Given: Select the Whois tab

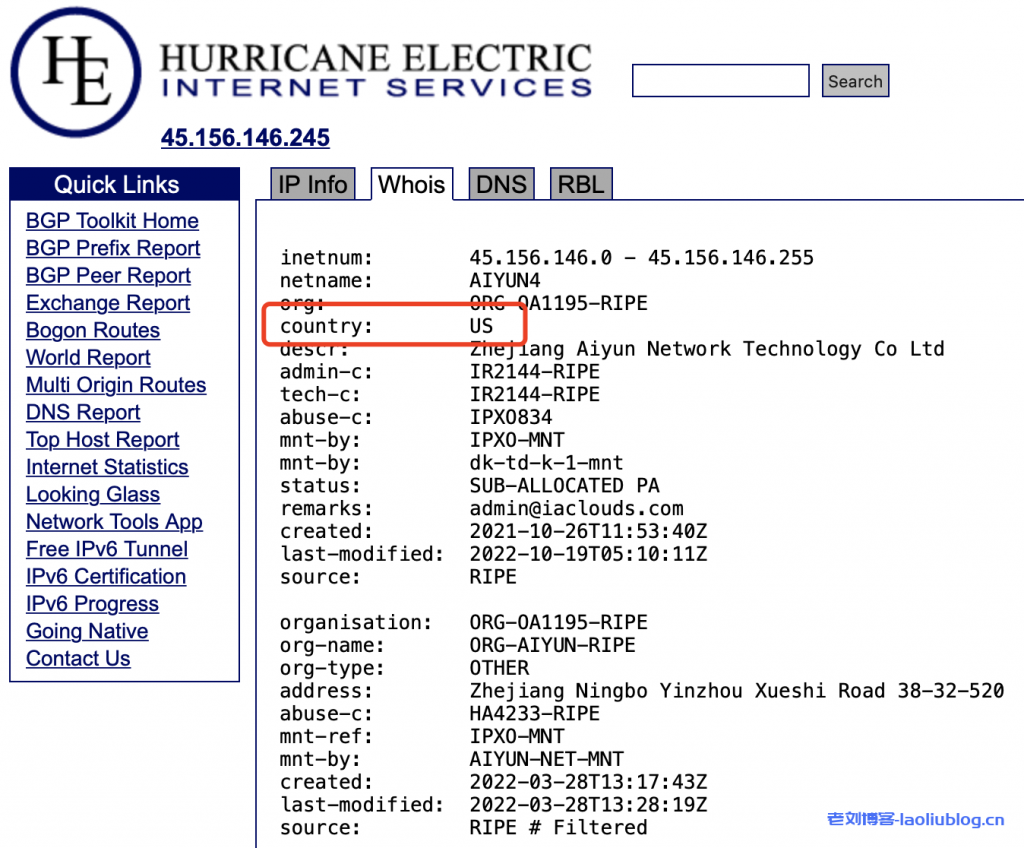Looking at the screenshot, I should pyautogui.click(x=411, y=185).
